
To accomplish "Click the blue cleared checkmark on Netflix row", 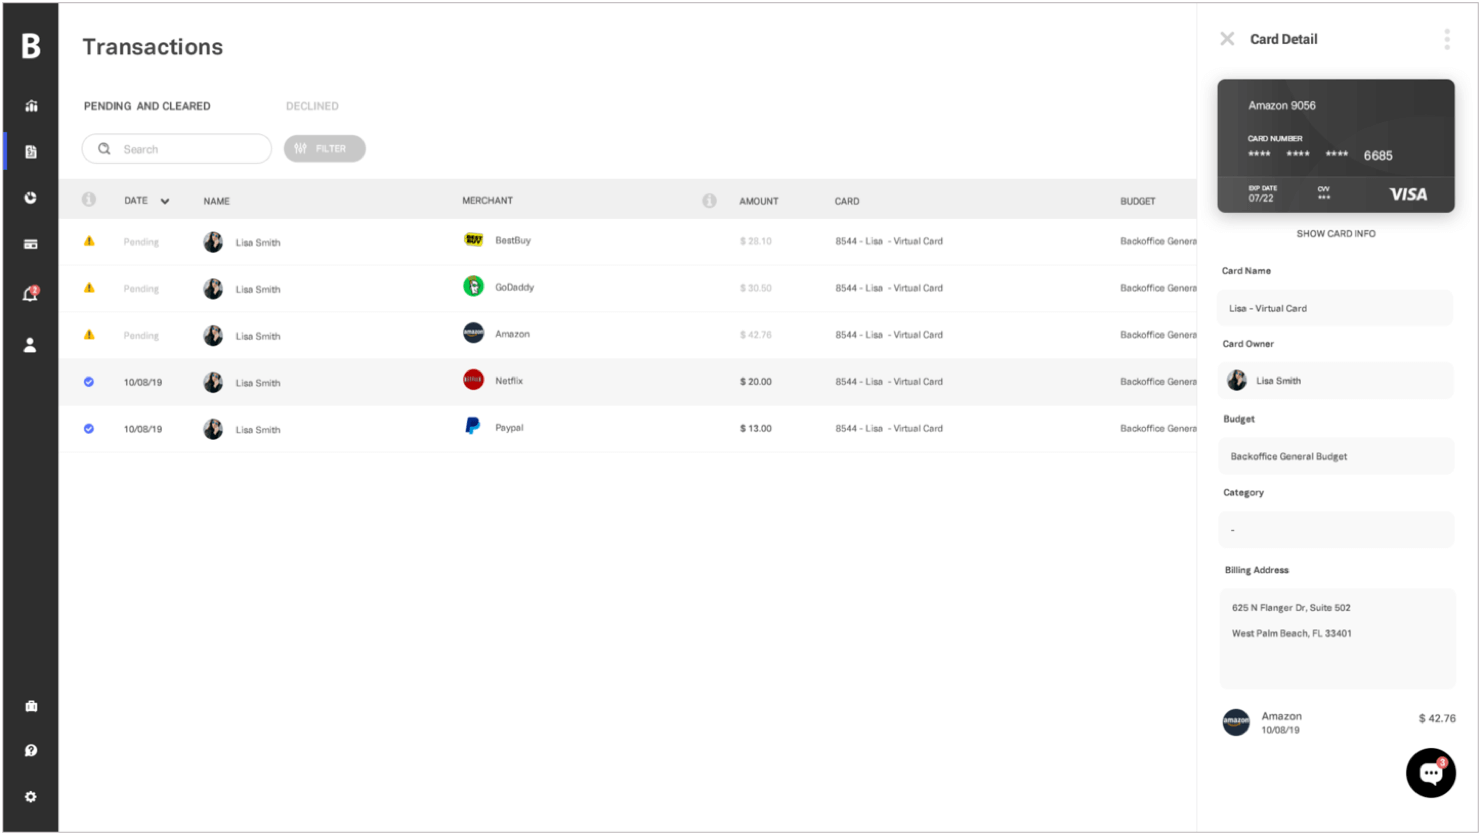I will tap(89, 382).
